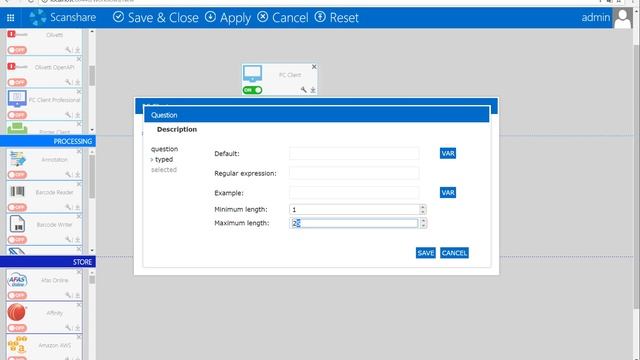640x360 pixels.
Task: Open wrench settings for Afas Online
Action: (x=68, y=295)
